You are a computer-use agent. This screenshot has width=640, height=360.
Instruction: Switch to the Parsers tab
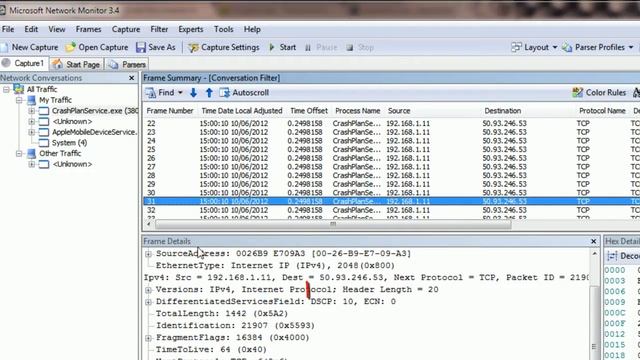tap(127, 64)
